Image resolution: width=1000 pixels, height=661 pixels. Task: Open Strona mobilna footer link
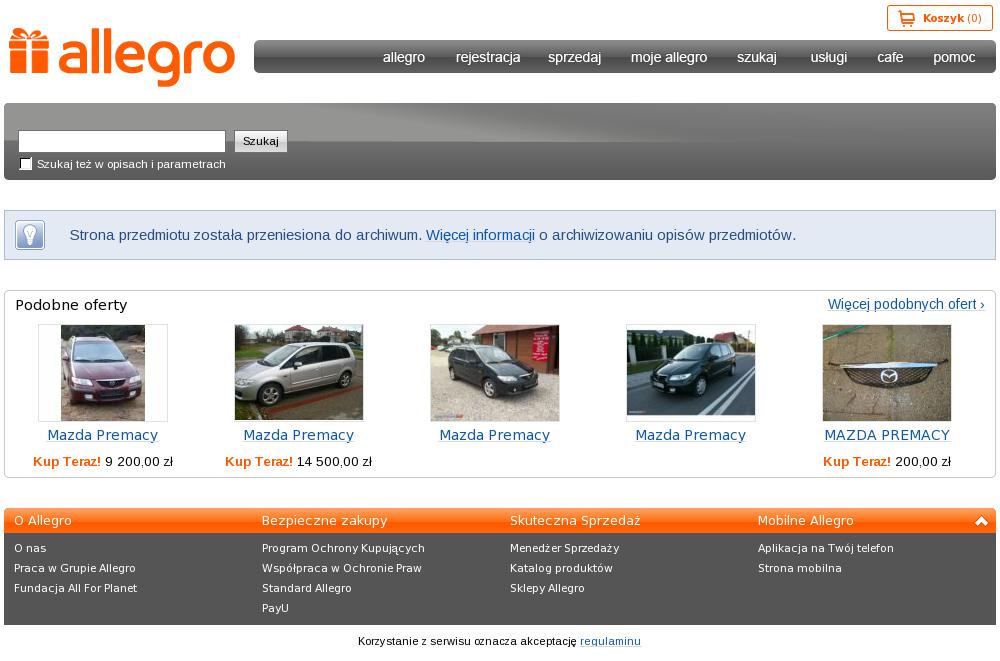[x=800, y=568]
